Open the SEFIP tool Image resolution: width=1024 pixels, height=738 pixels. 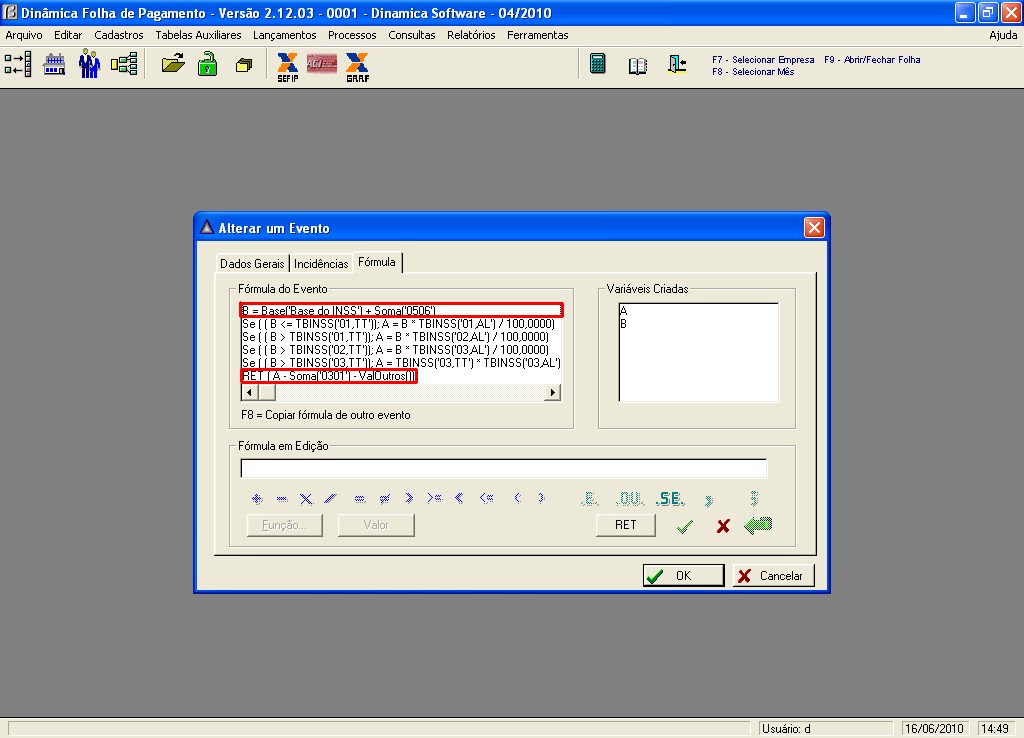(x=287, y=67)
